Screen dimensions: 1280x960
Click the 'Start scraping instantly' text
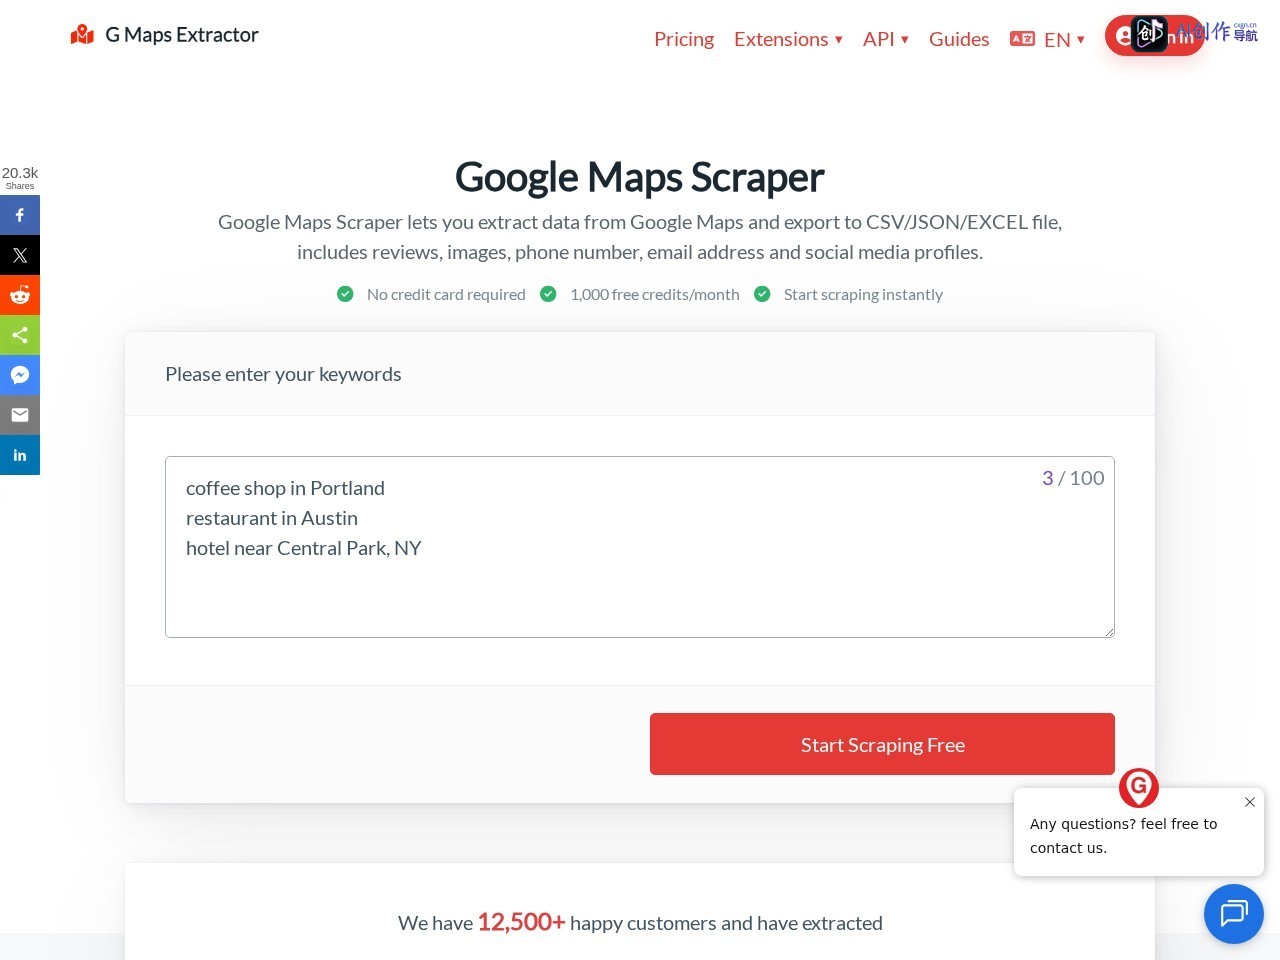tap(863, 294)
